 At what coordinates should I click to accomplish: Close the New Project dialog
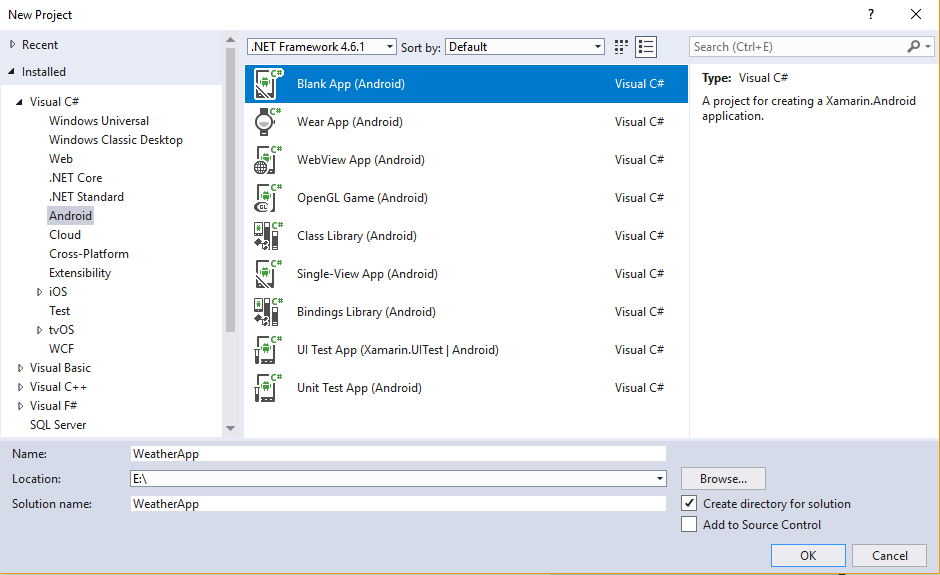coord(915,14)
